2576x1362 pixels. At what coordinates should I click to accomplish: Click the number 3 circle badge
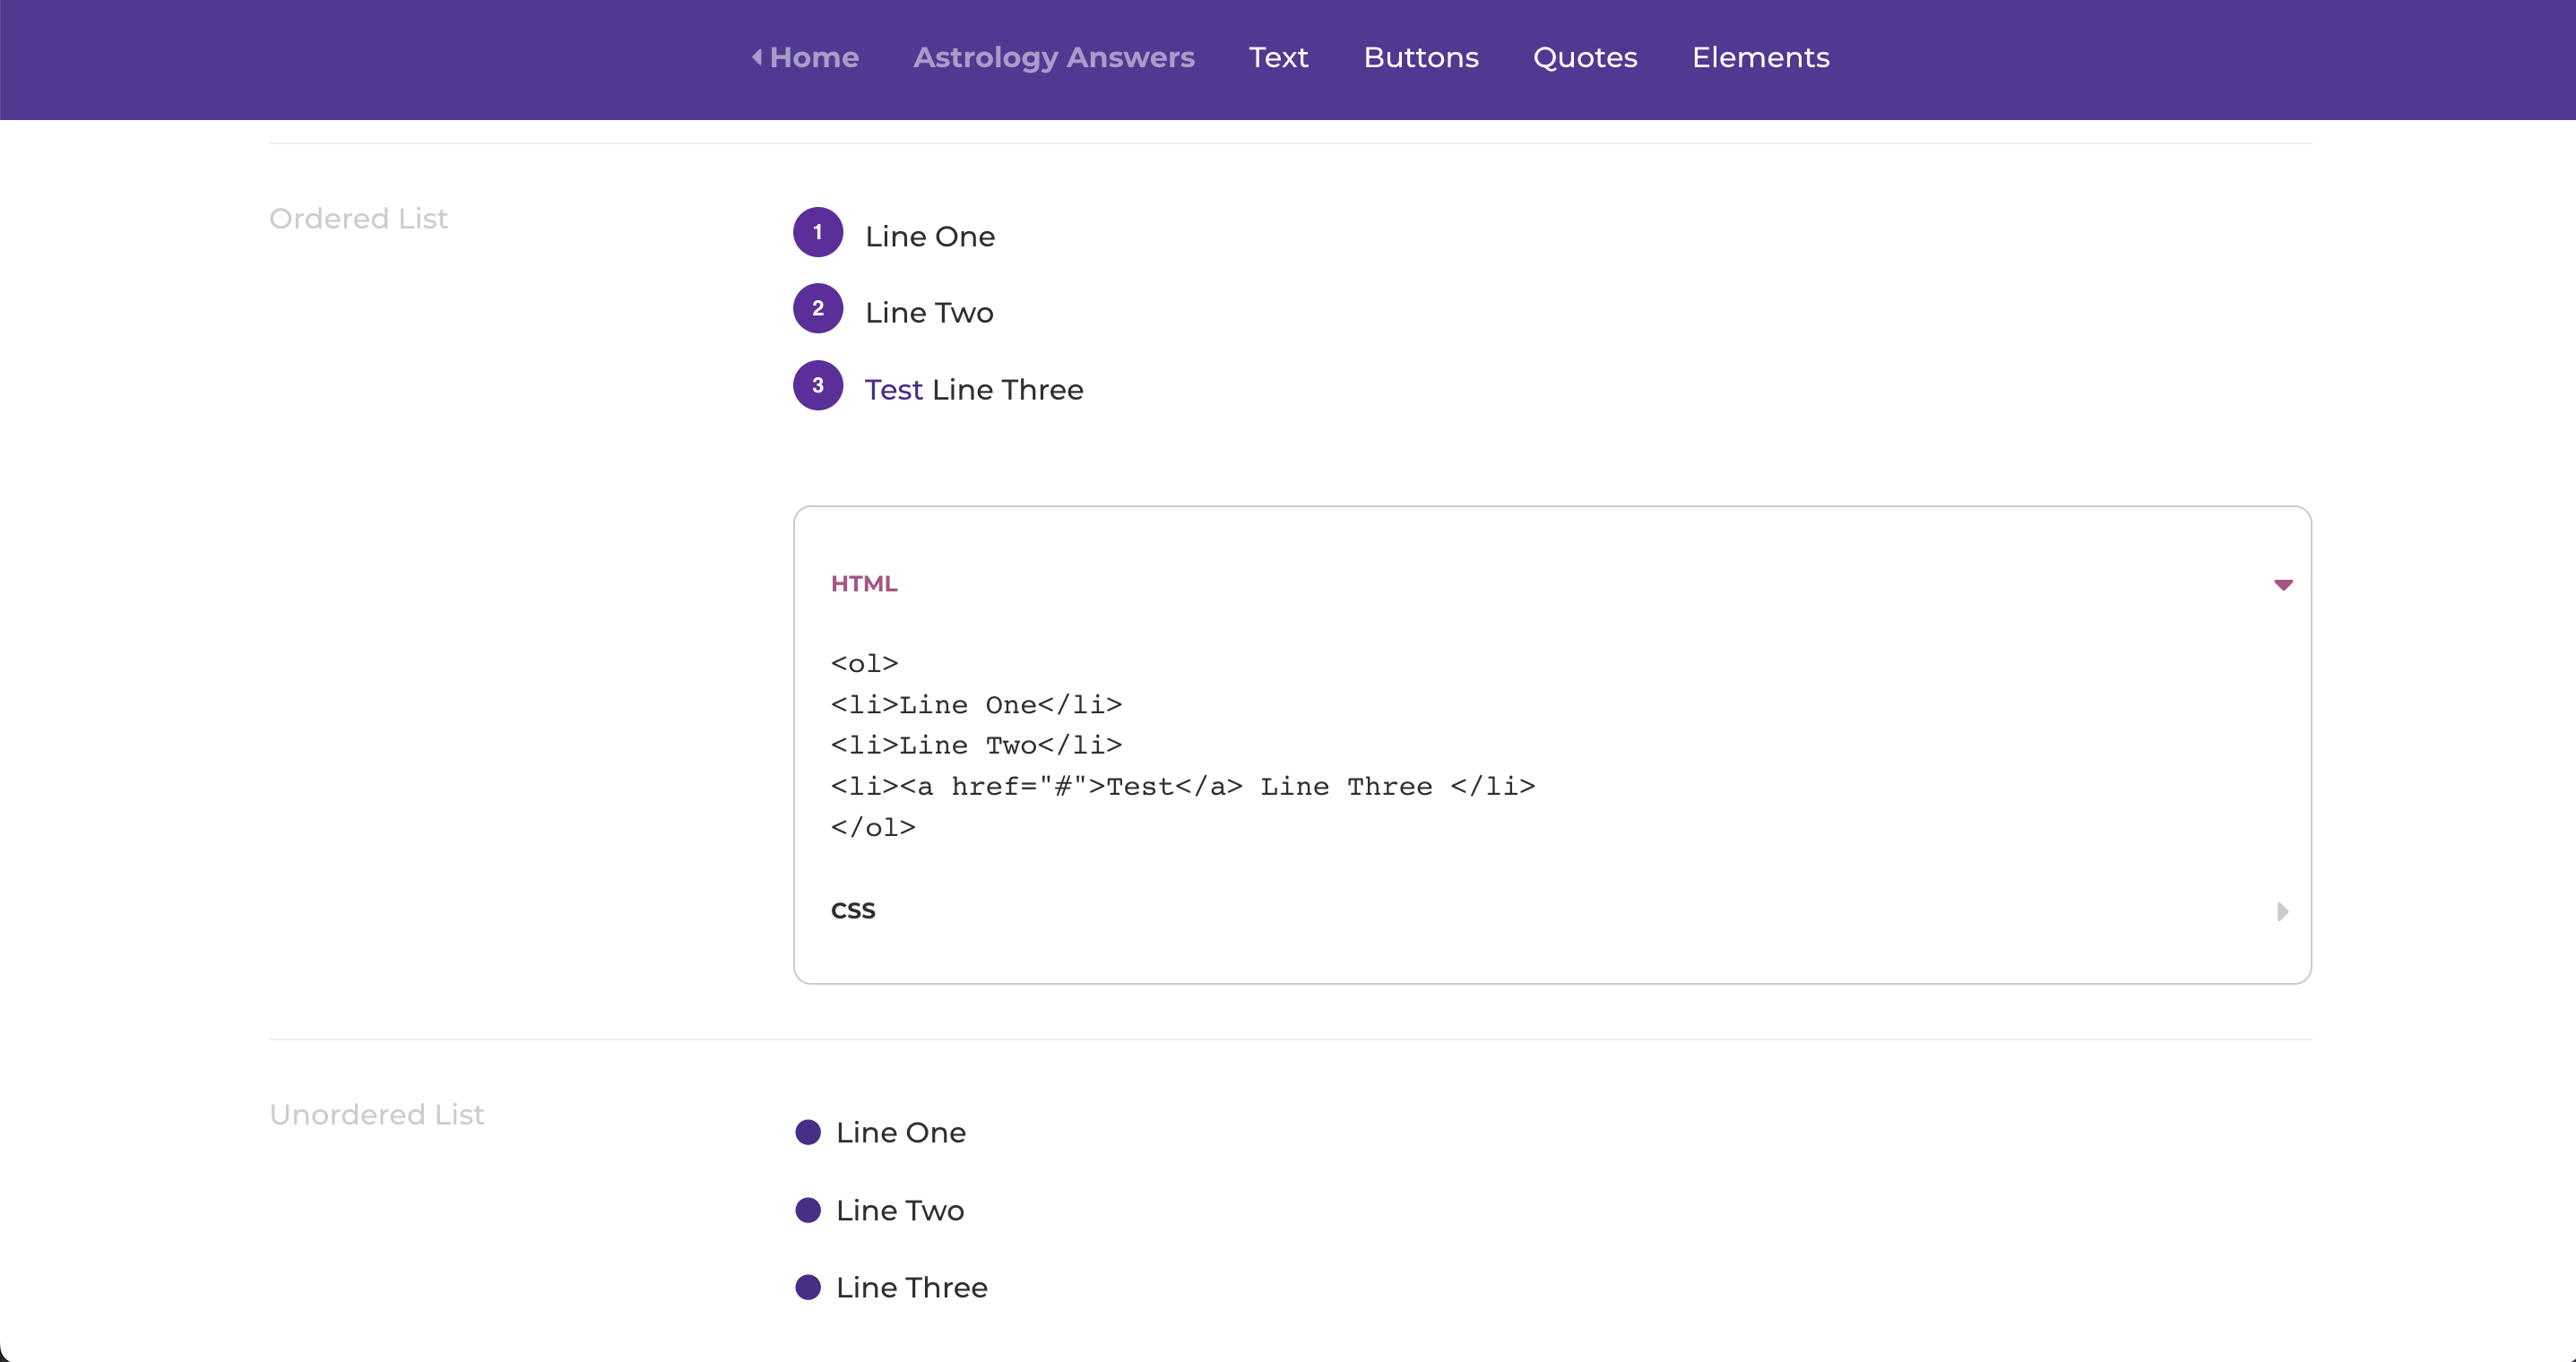tap(818, 385)
